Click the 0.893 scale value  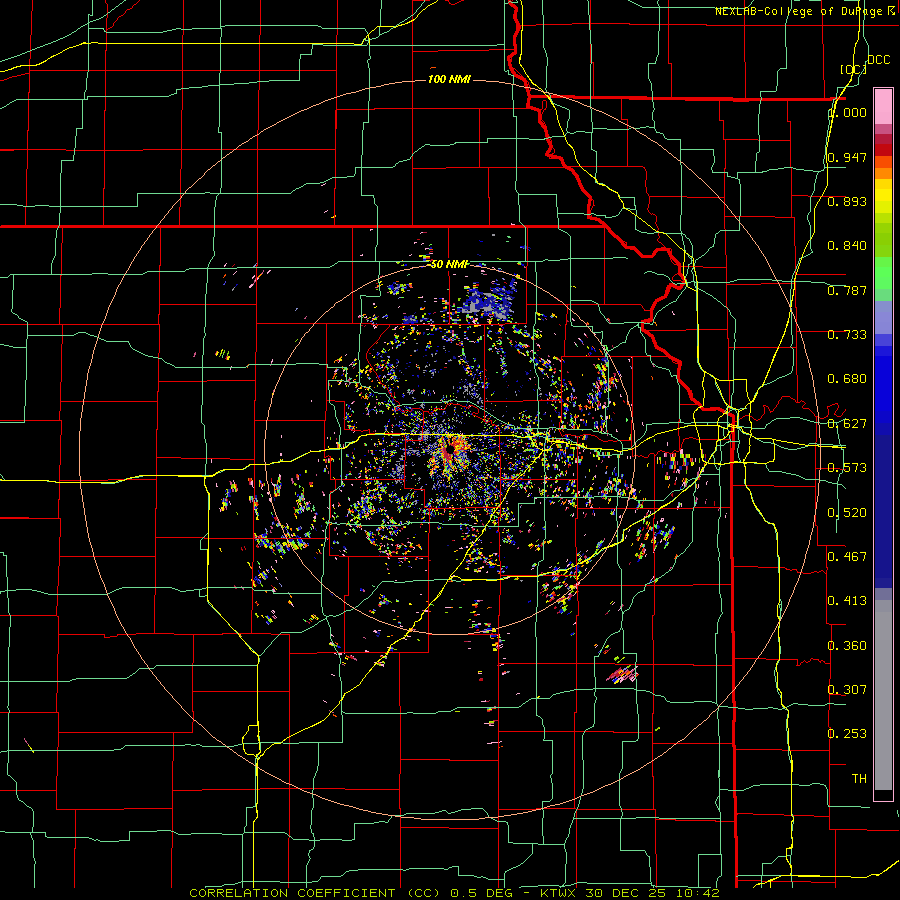point(847,201)
